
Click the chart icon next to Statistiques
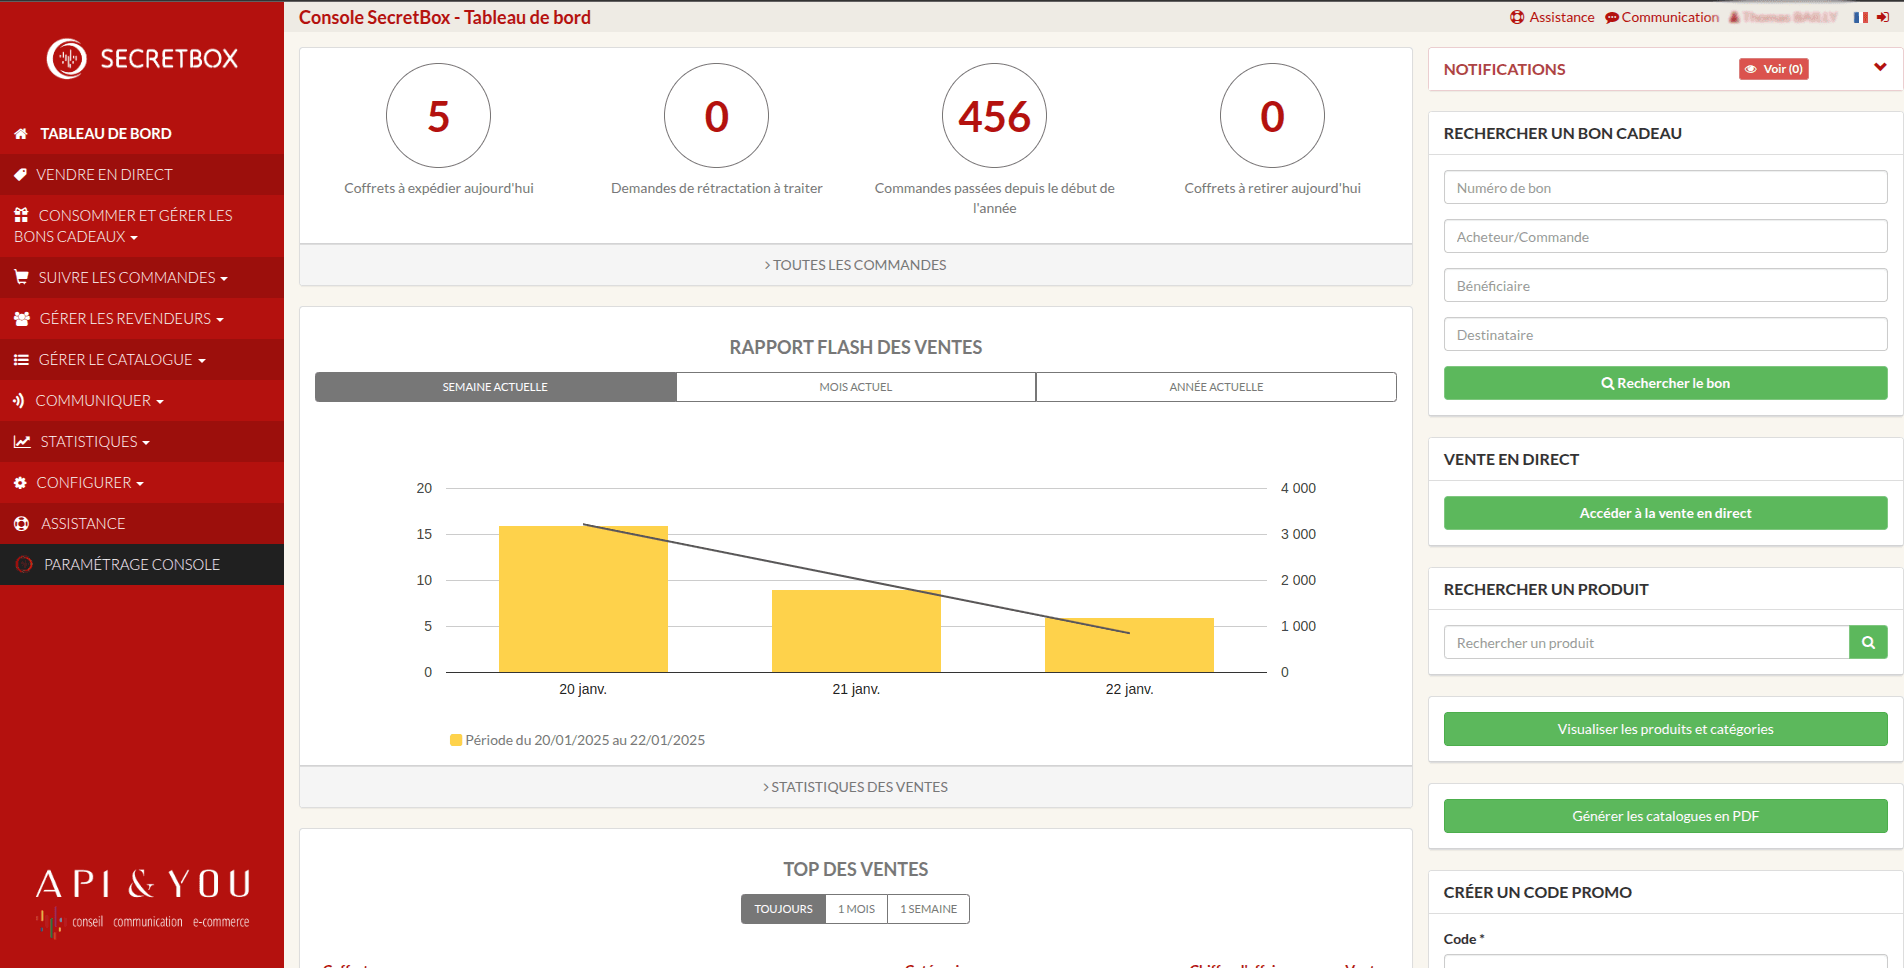click(22, 442)
